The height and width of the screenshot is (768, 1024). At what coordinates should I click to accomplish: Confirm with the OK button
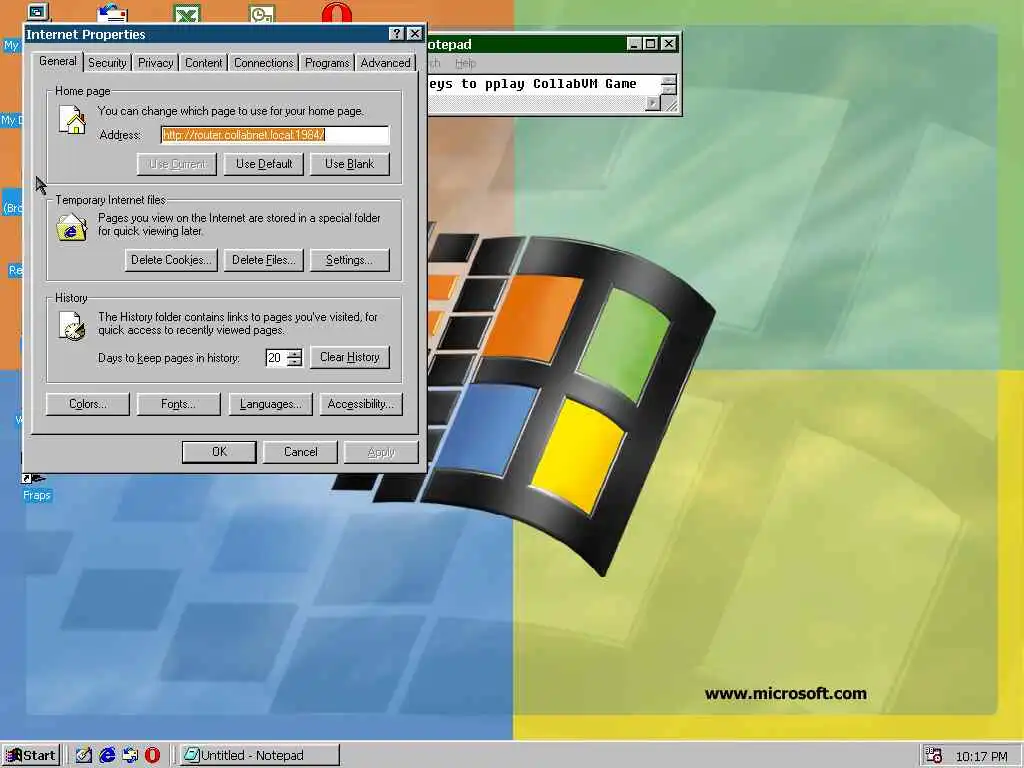219,452
